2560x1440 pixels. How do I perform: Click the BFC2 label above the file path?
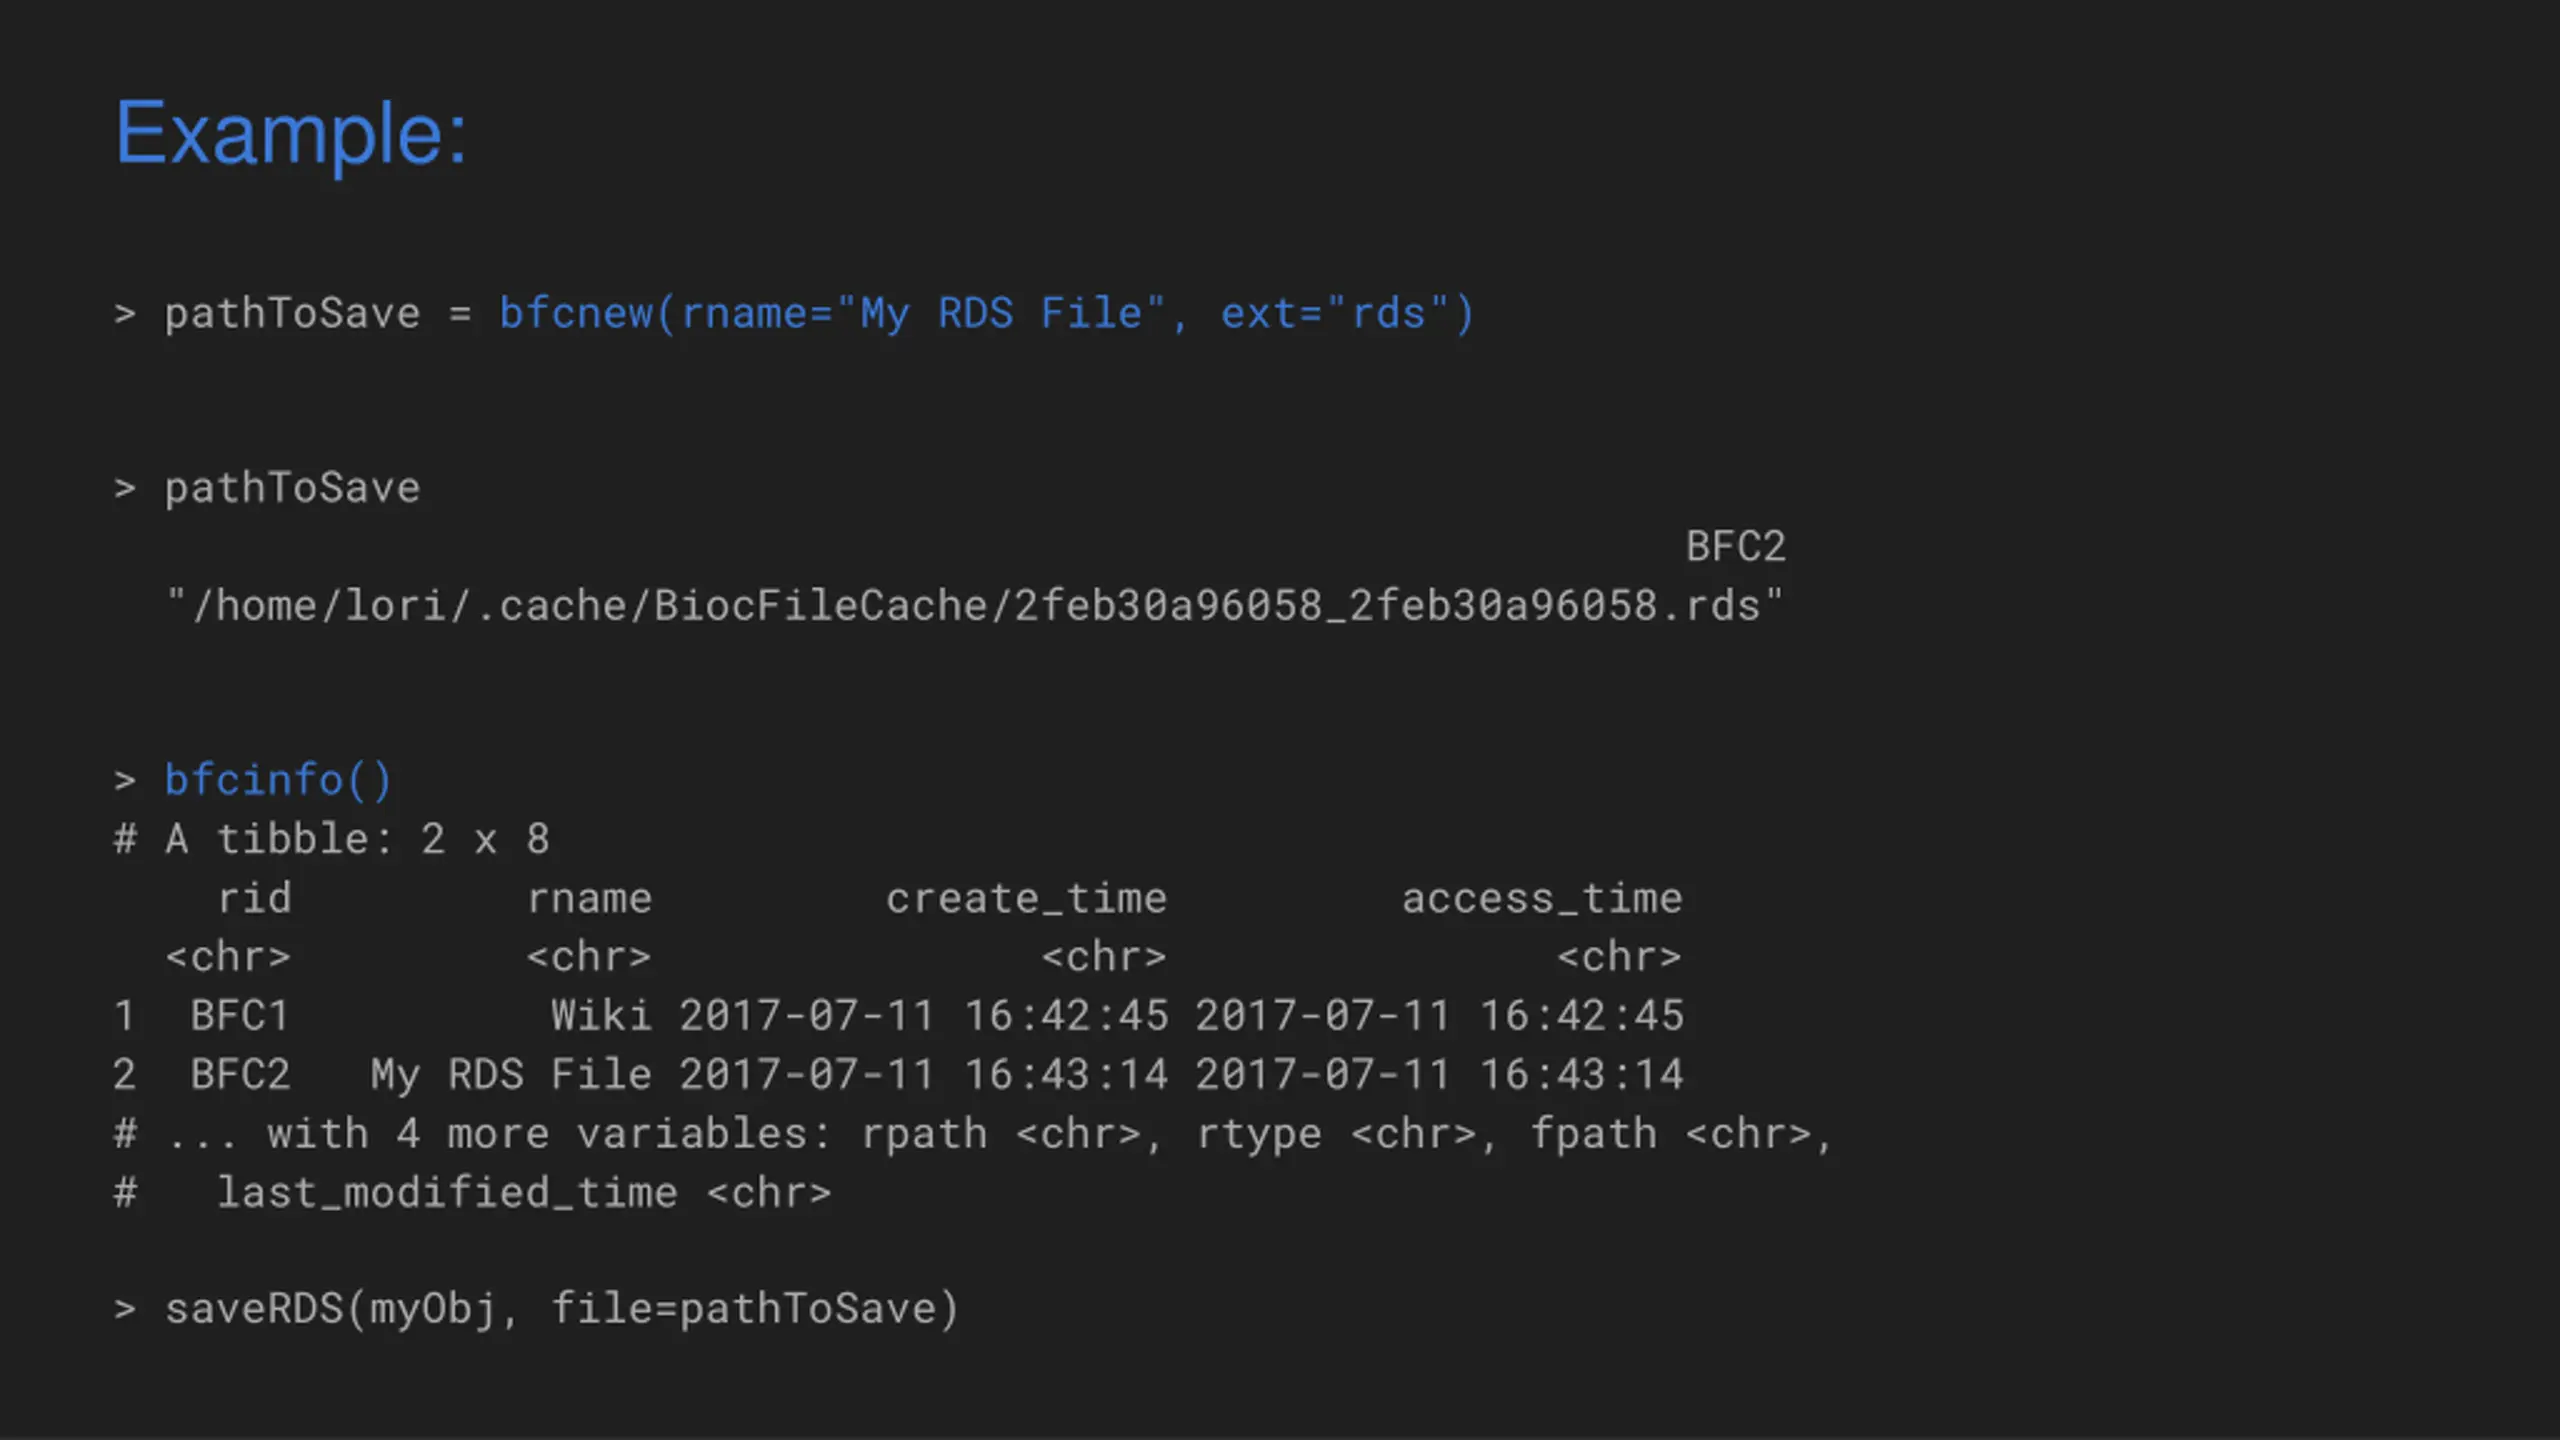1735,547
